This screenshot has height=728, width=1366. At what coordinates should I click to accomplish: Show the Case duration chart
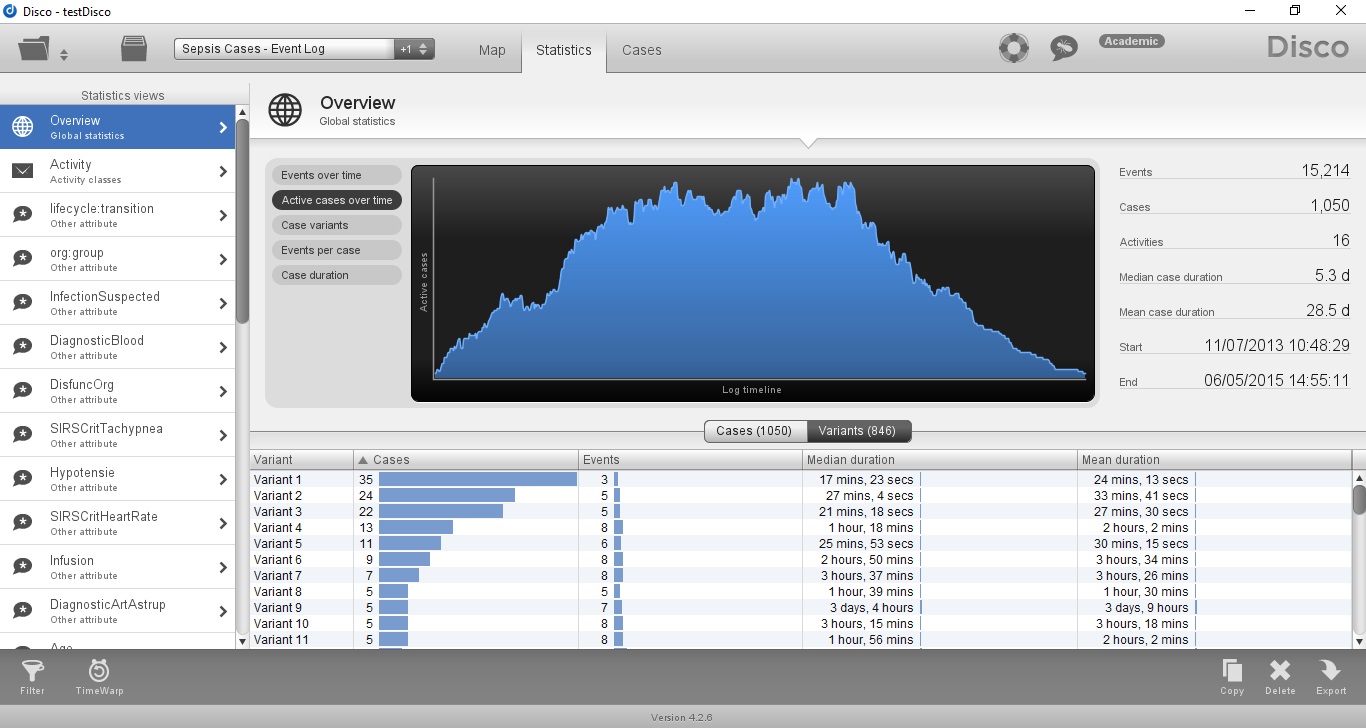[336, 274]
